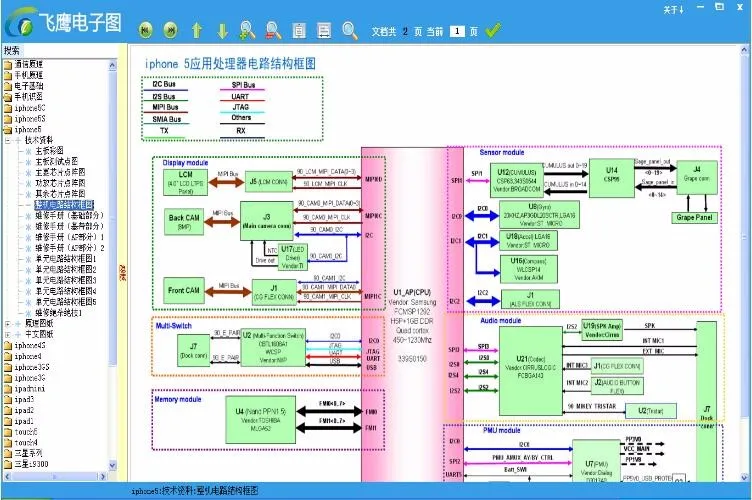Collapse the 技术资料 node
Image resolution: width=752 pixels, height=500 pixels.
click(8, 140)
